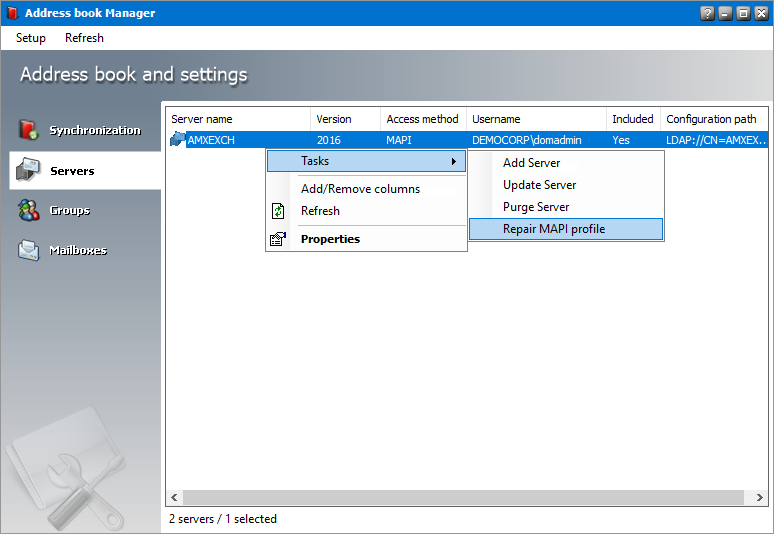The width and height of the screenshot is (774, 534).
Task: Open Add/Remove columns option
Action: [x=360, y=189]
